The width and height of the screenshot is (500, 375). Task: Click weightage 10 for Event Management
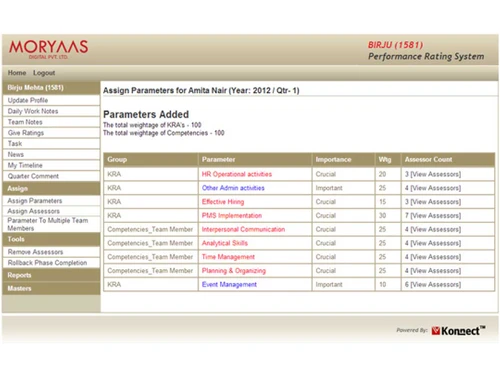(382, 285)
